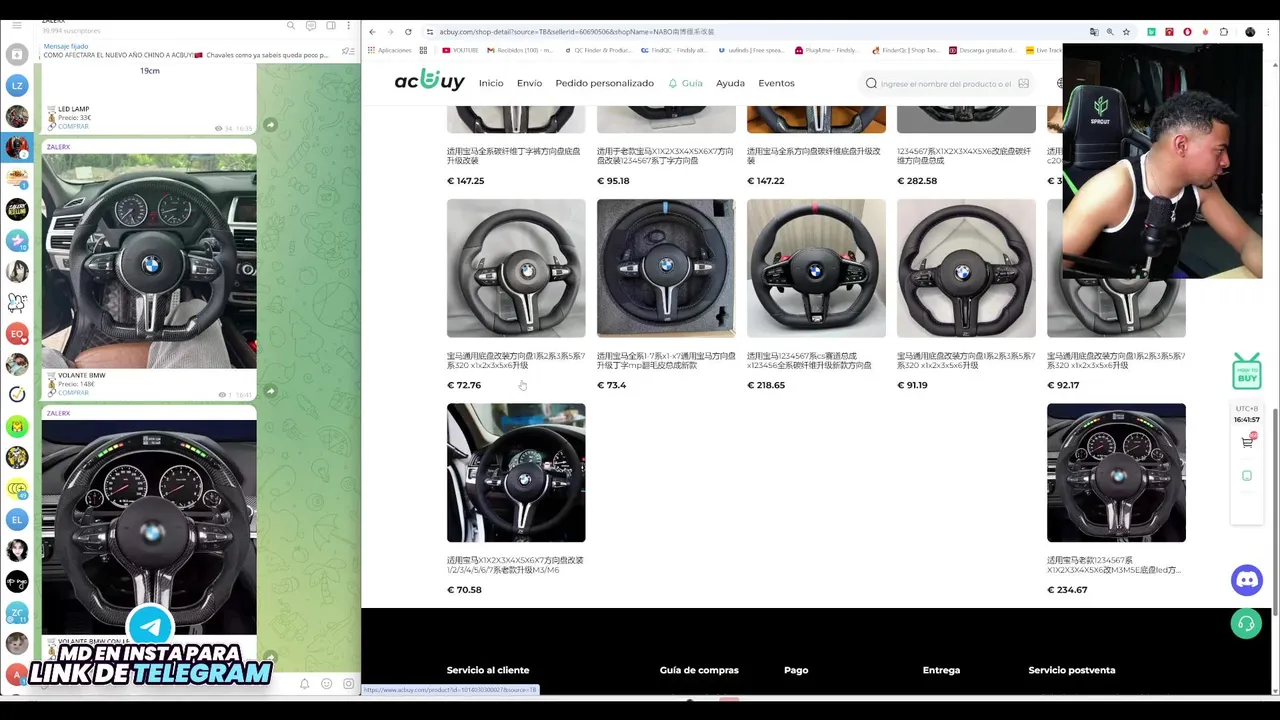Open the shopping cart icon

point(1247,442)
